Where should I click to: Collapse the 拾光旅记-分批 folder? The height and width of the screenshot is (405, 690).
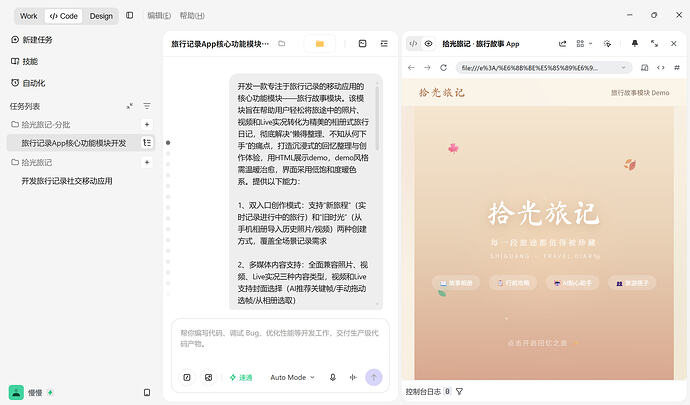40,125
